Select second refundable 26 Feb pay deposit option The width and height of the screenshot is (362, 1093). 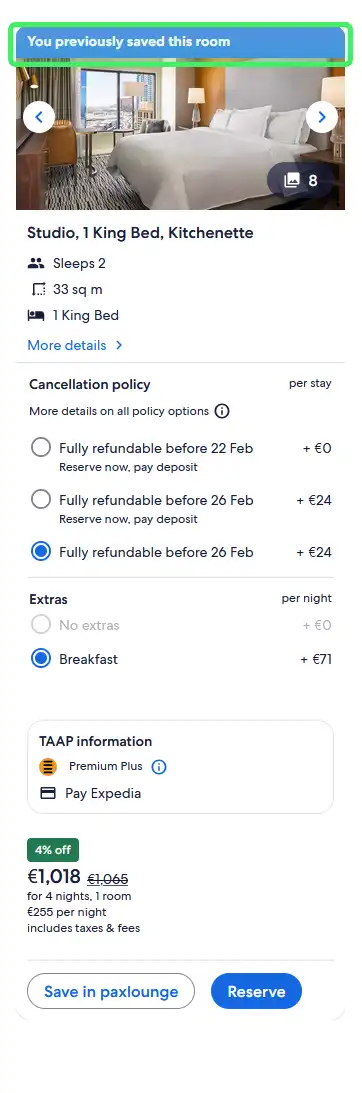41,500
